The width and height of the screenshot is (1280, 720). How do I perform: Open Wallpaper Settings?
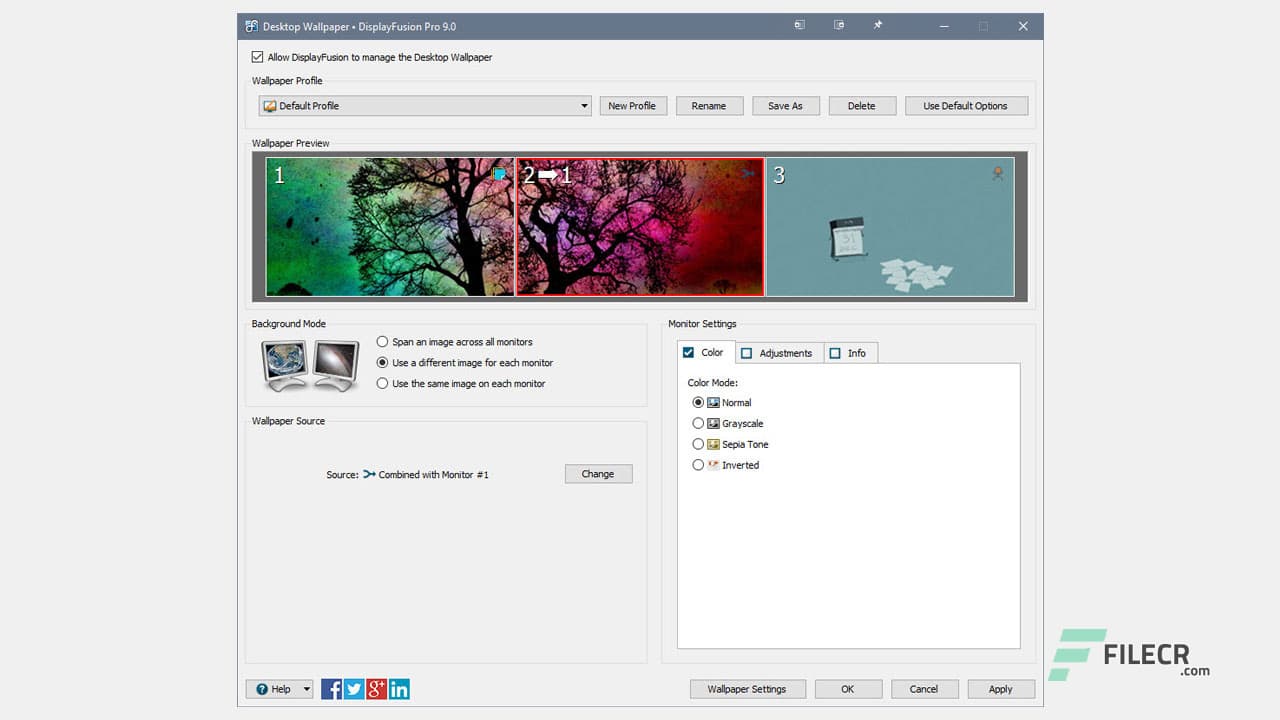tap(747, 688)
